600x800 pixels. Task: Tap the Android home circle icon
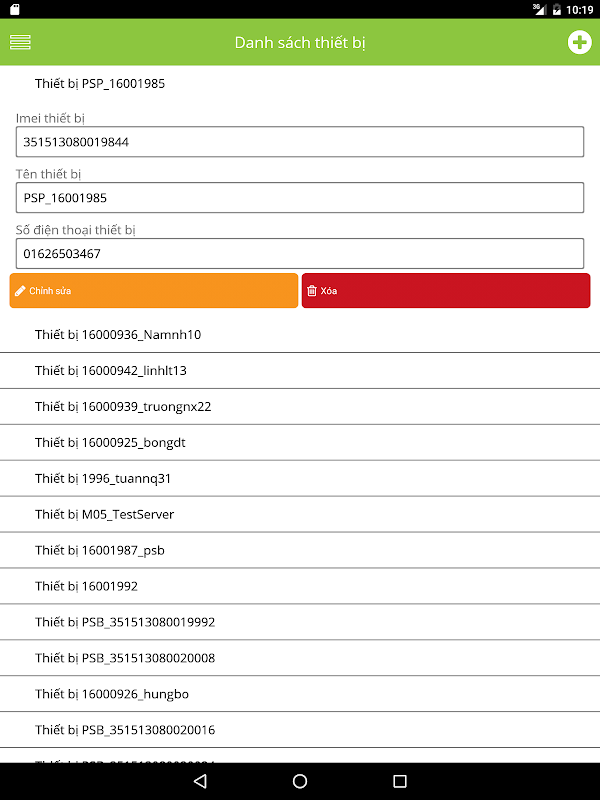point(300,781)
